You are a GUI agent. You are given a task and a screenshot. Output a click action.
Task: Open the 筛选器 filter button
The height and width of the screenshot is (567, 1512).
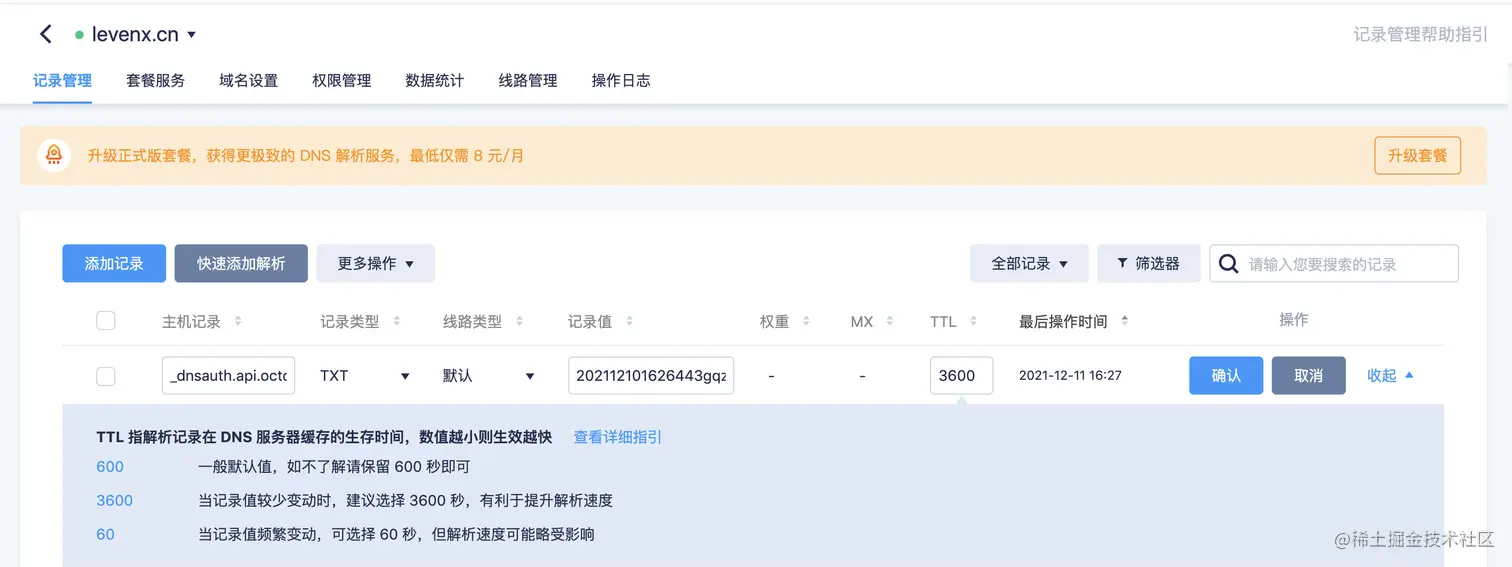tap(1148, 263)
